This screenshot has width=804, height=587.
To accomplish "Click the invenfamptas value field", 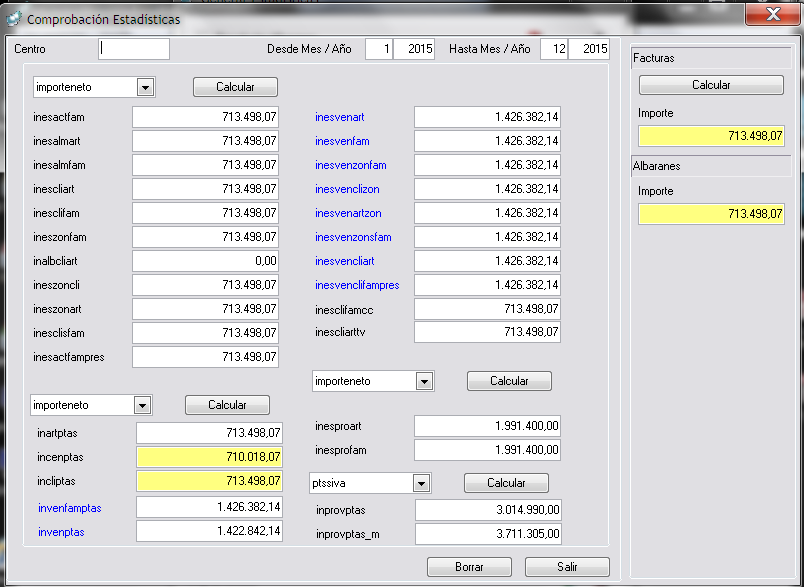I will coord(210,508).
